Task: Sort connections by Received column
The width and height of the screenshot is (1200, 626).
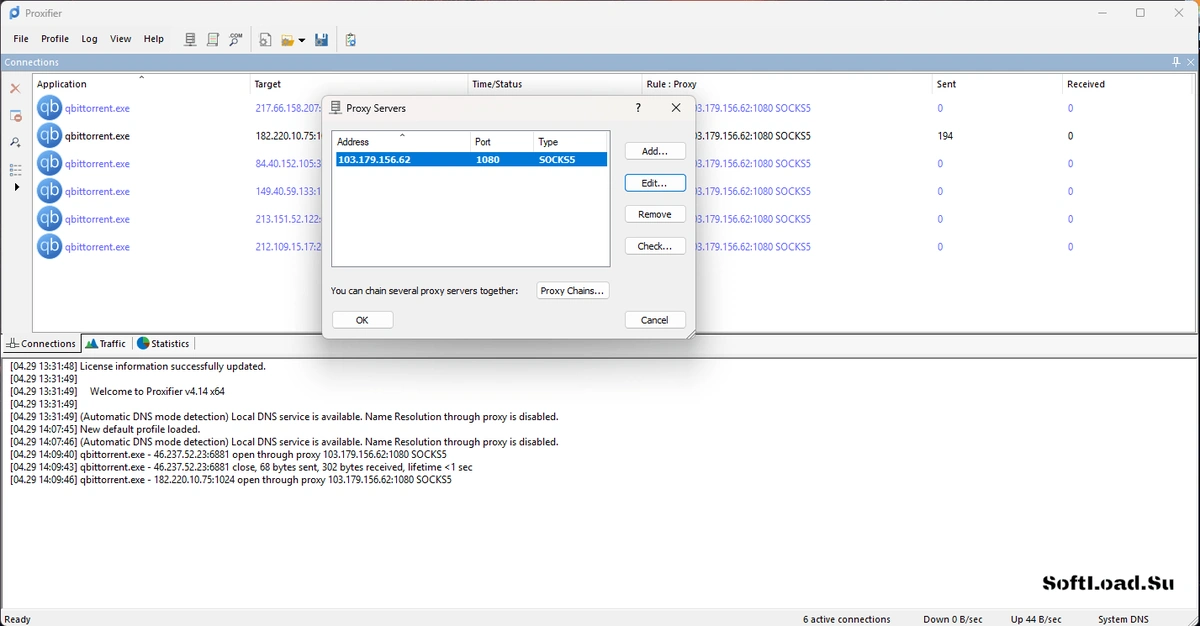Action: 1129,84
